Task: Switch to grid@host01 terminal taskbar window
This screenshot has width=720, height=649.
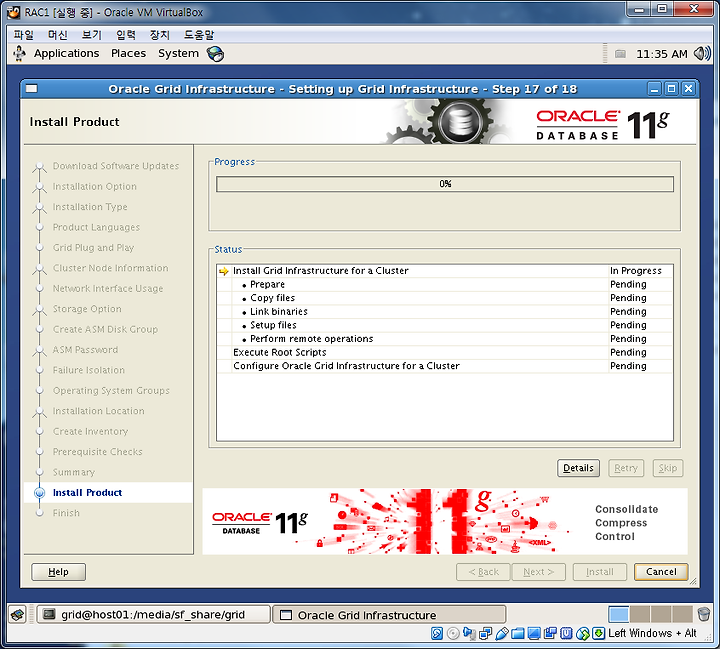Action: [x=153, y=615]
